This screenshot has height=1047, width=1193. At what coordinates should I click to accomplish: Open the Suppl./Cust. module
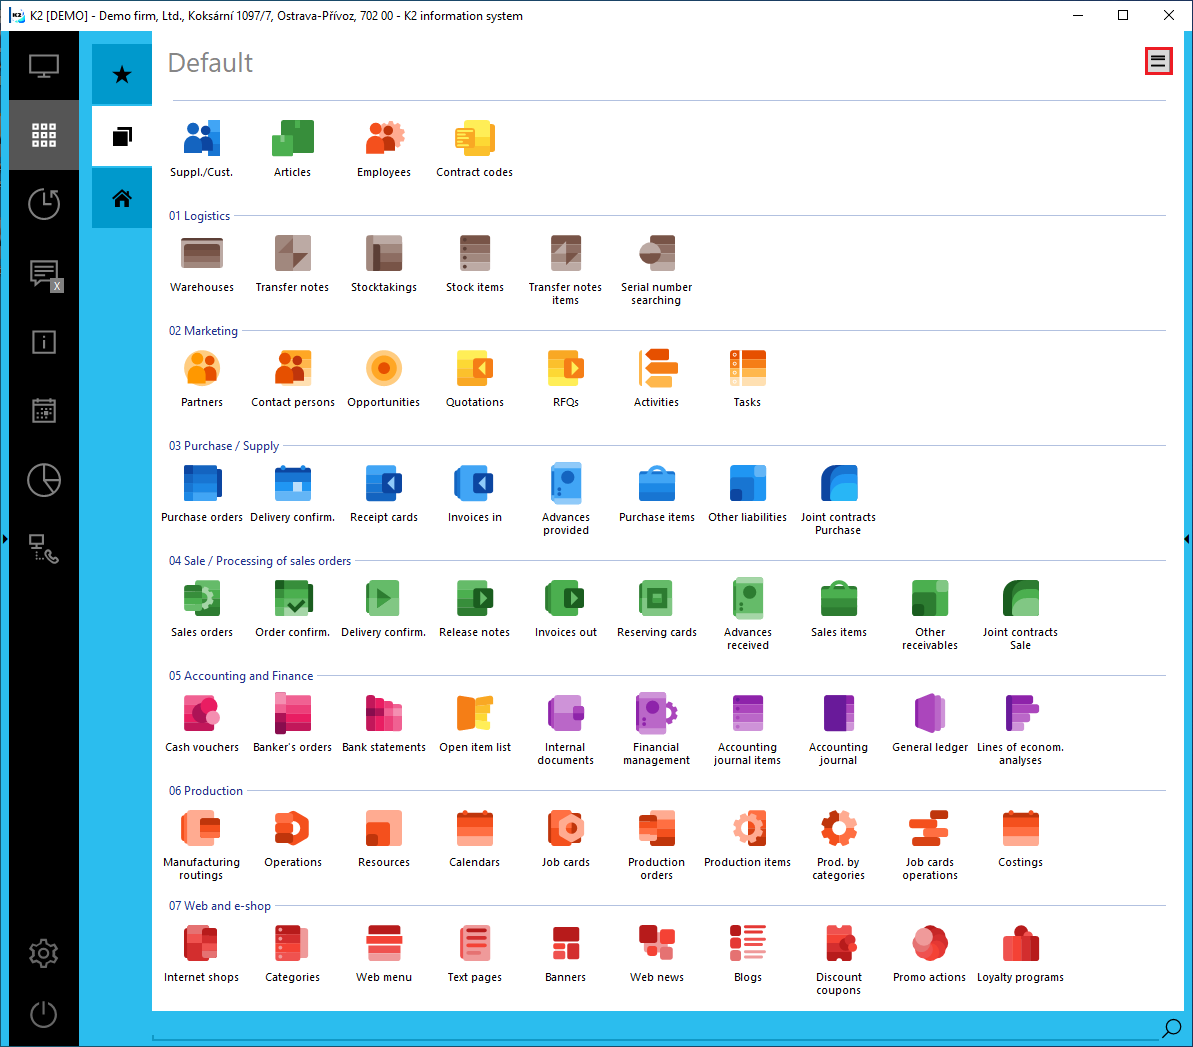(202, 149)
